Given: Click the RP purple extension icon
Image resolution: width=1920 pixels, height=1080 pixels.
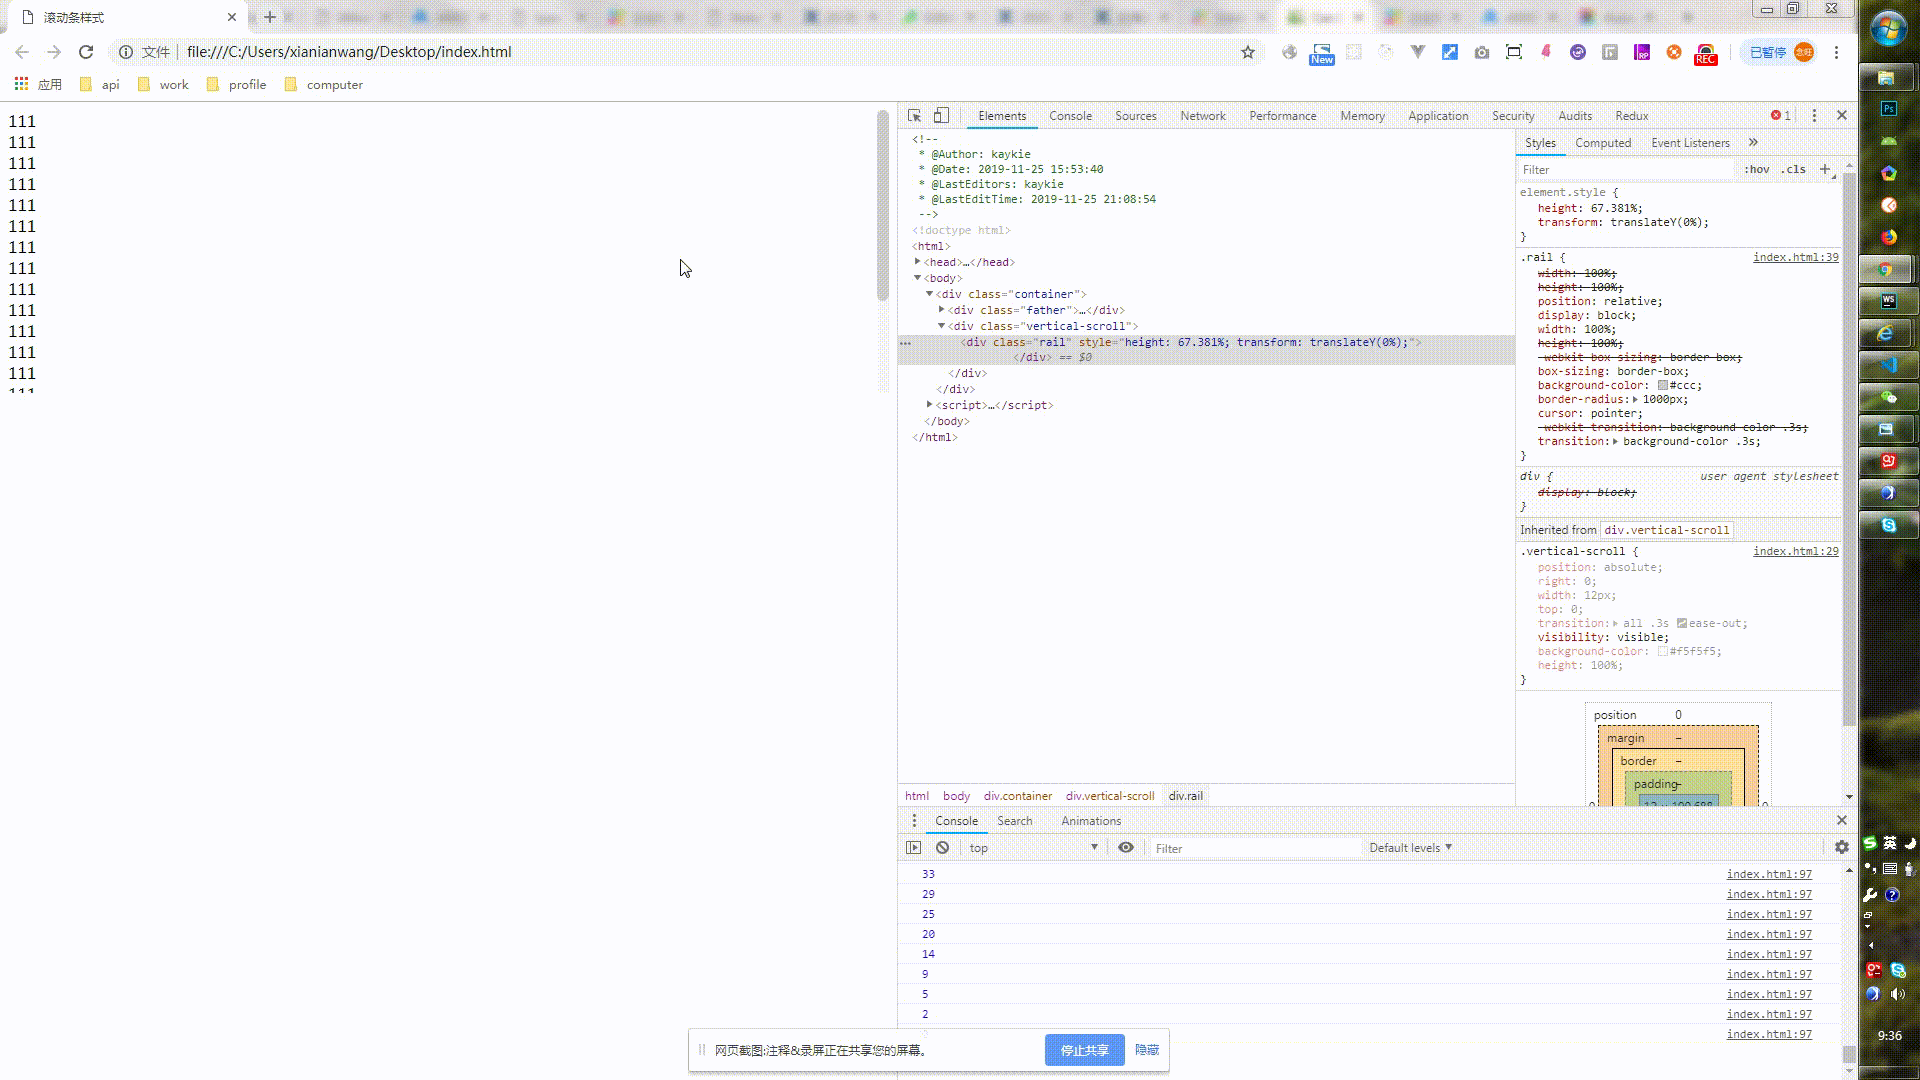Looking at the screenshot, I should pos(1641,52).
